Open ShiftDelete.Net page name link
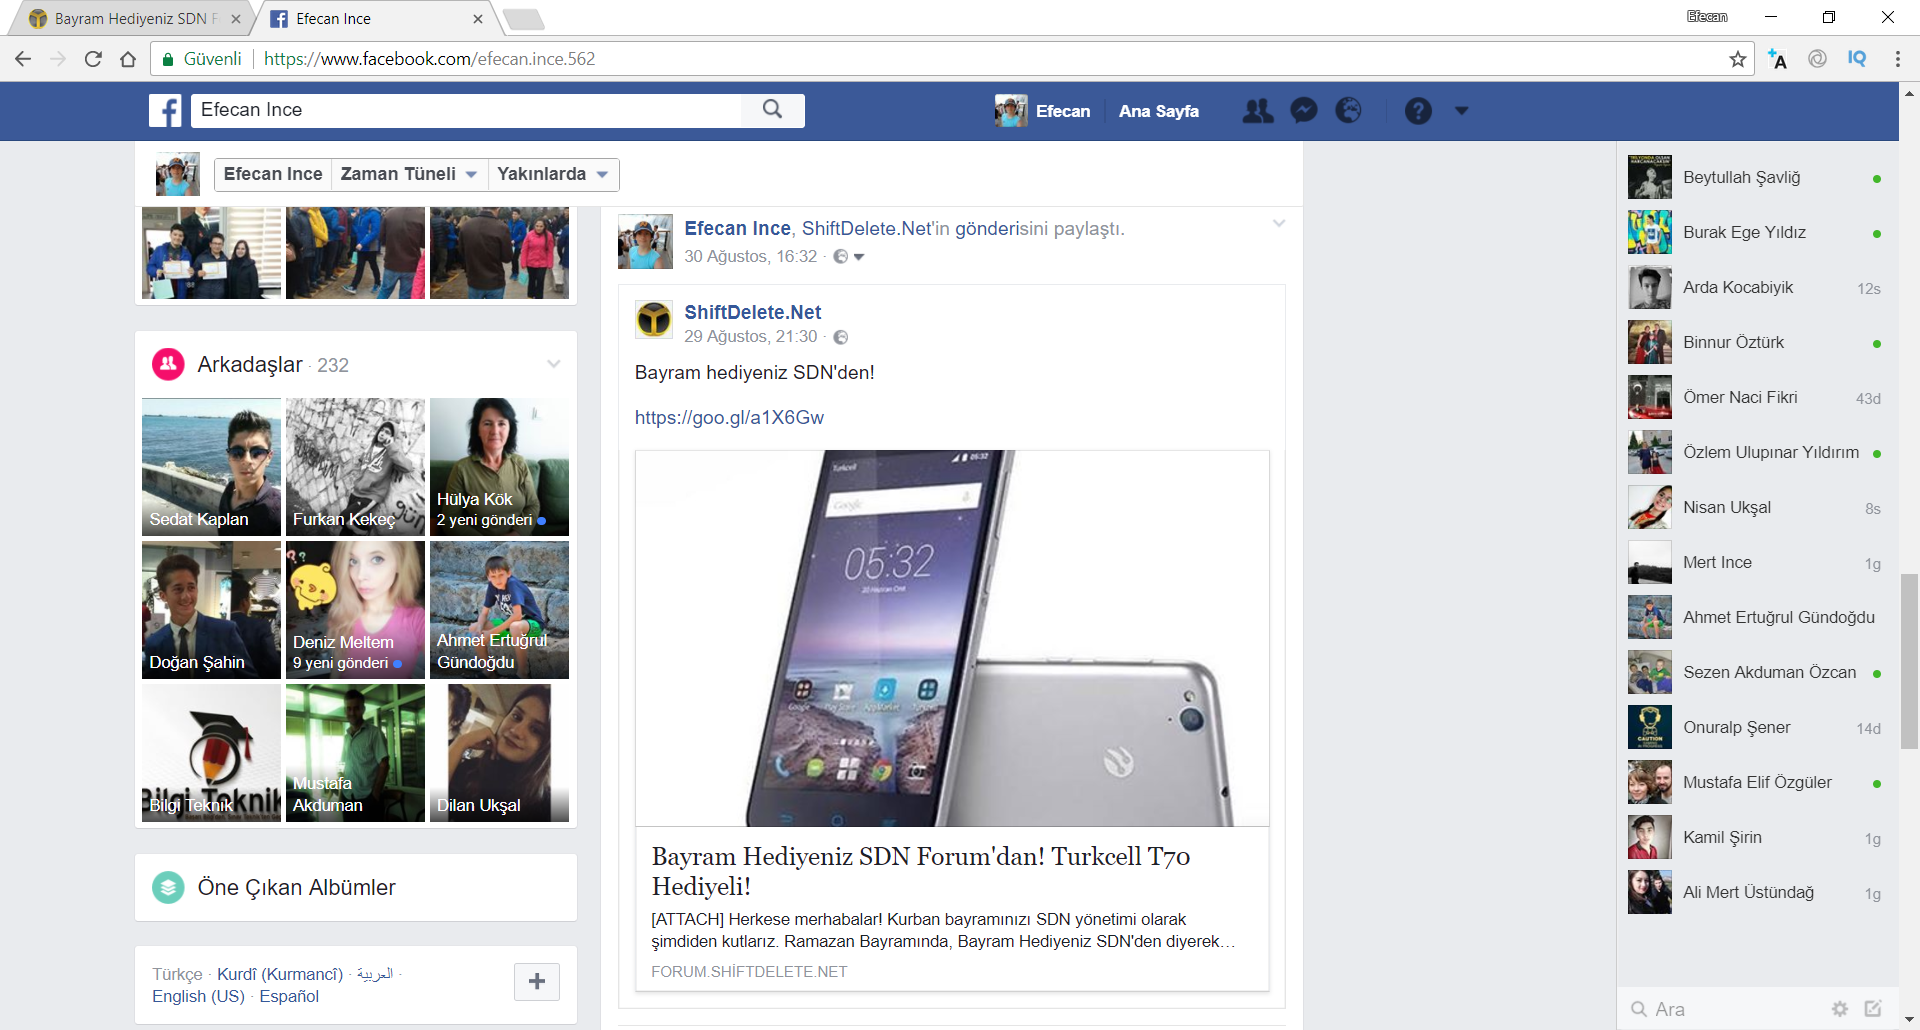The width and height of the screenshot is (1920, 1030). (753, 312)
